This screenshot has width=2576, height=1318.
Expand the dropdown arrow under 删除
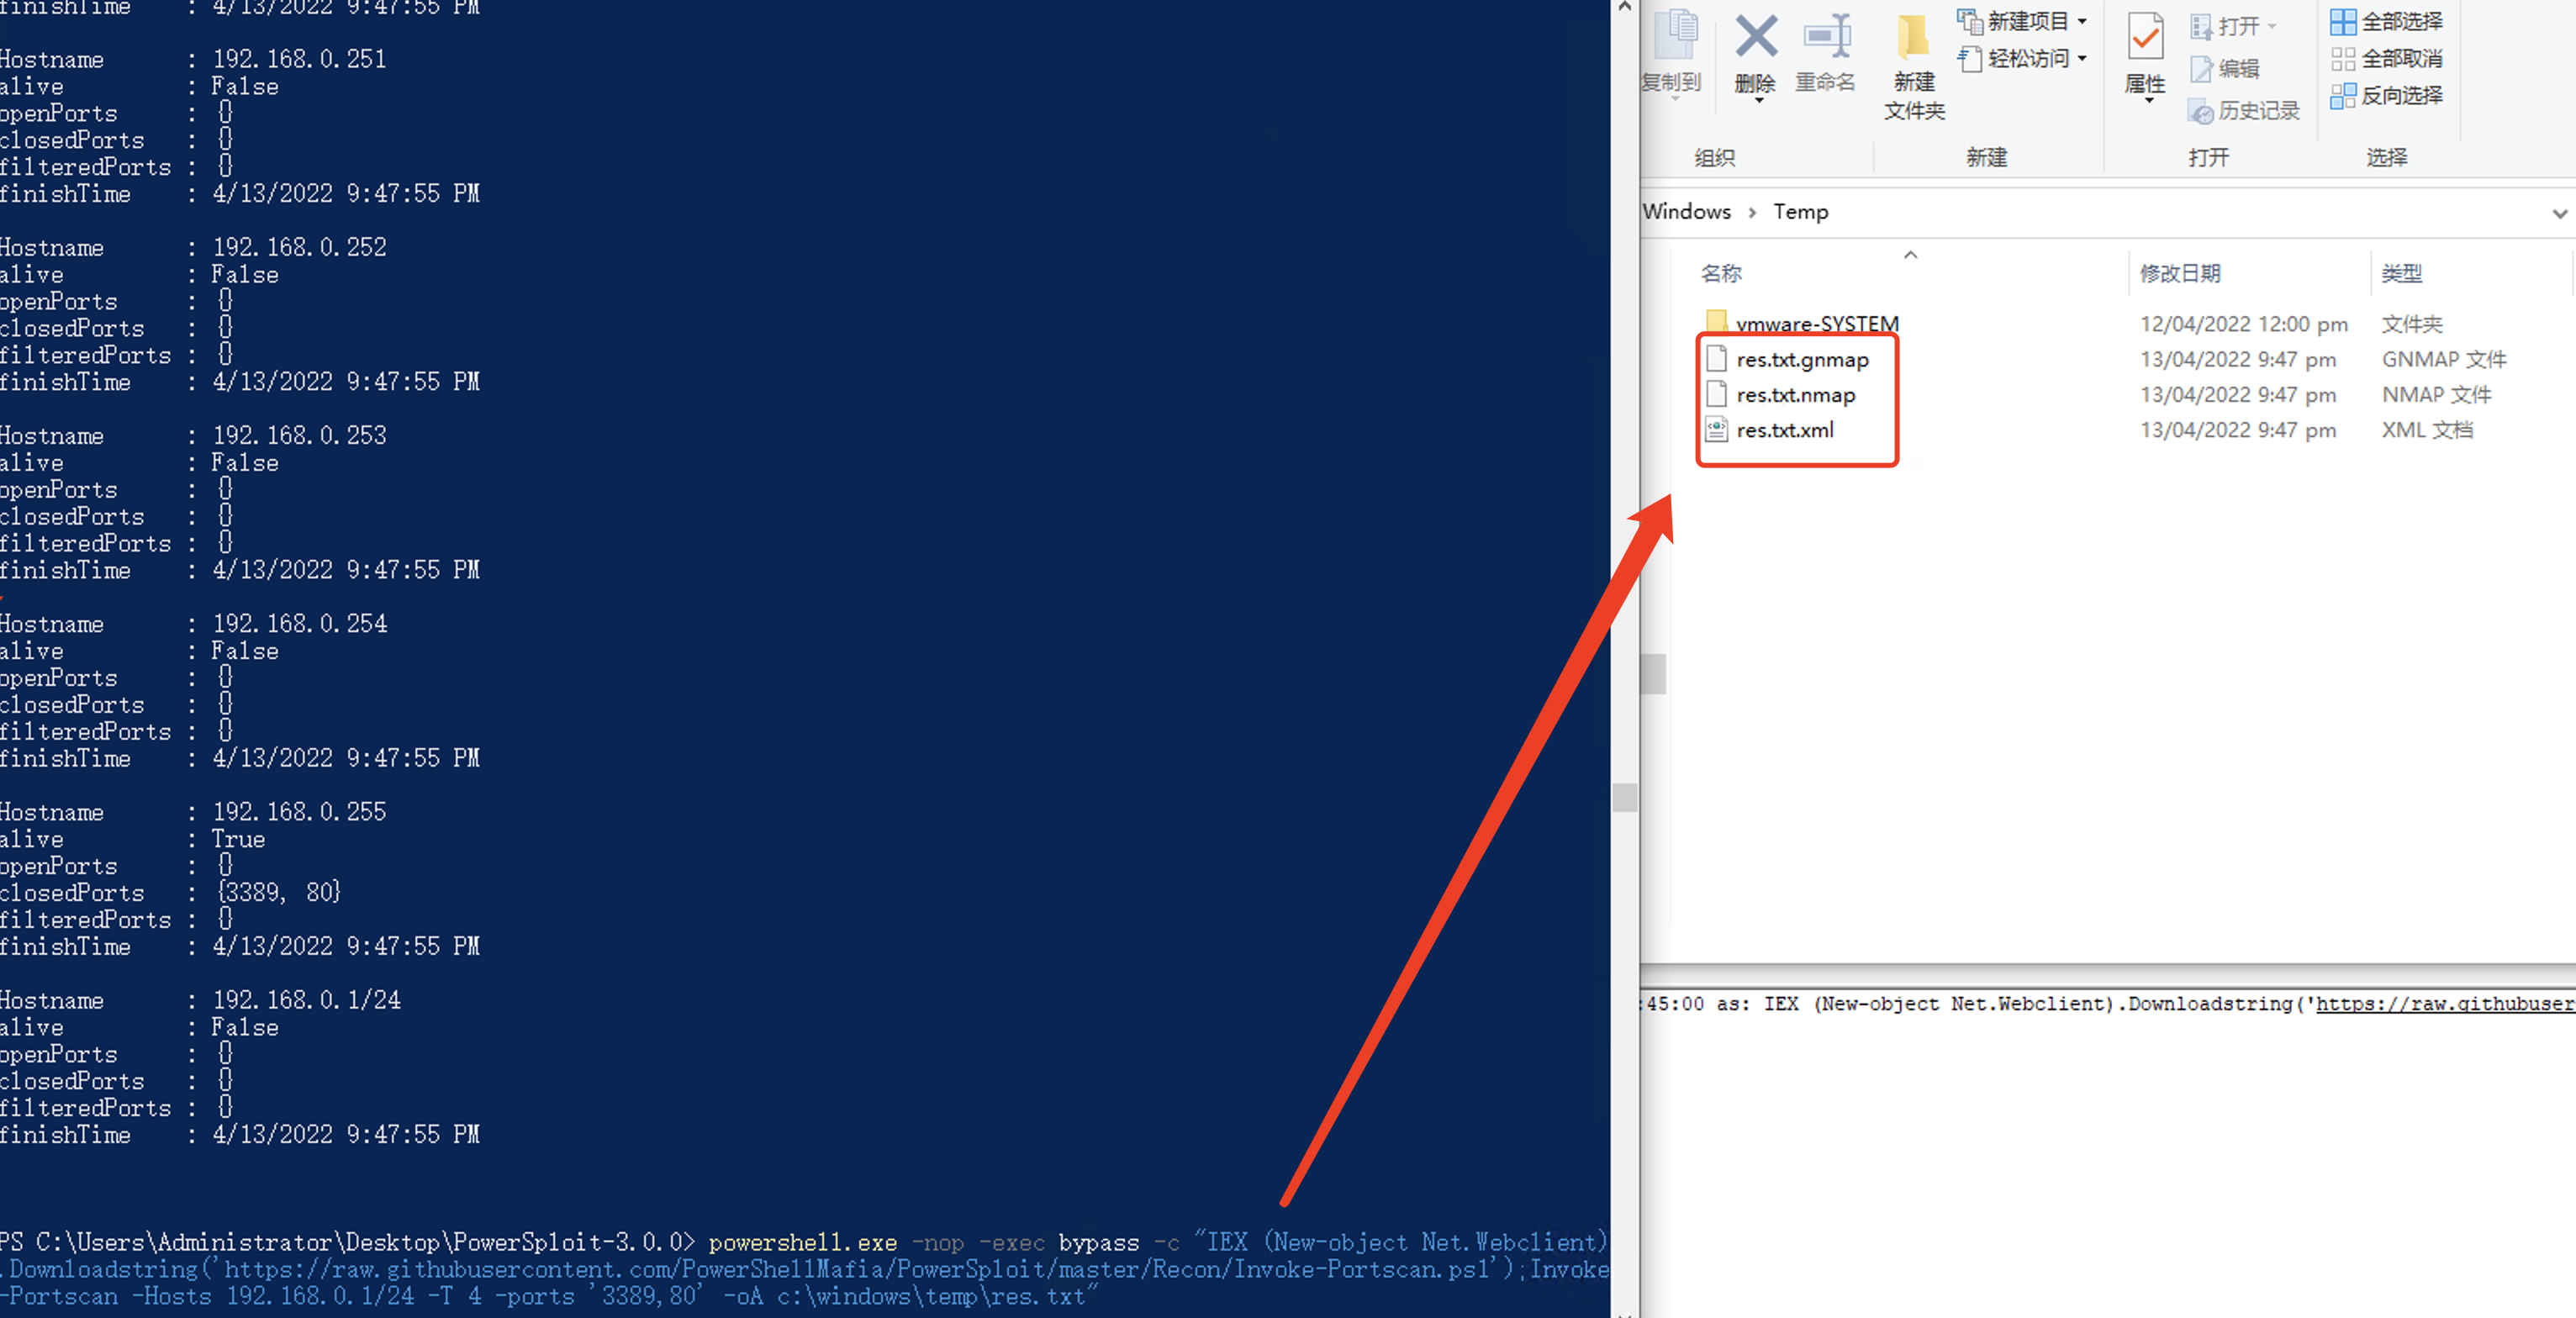[x=1759, y=101]
